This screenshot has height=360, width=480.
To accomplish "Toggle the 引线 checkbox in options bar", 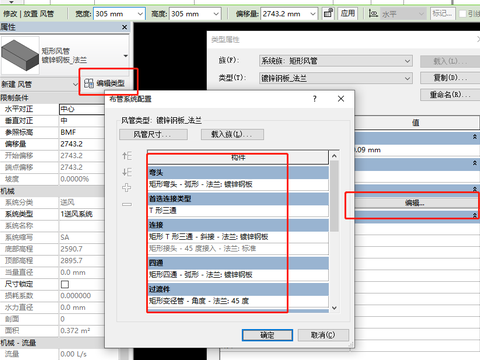I will coord(463,14).
